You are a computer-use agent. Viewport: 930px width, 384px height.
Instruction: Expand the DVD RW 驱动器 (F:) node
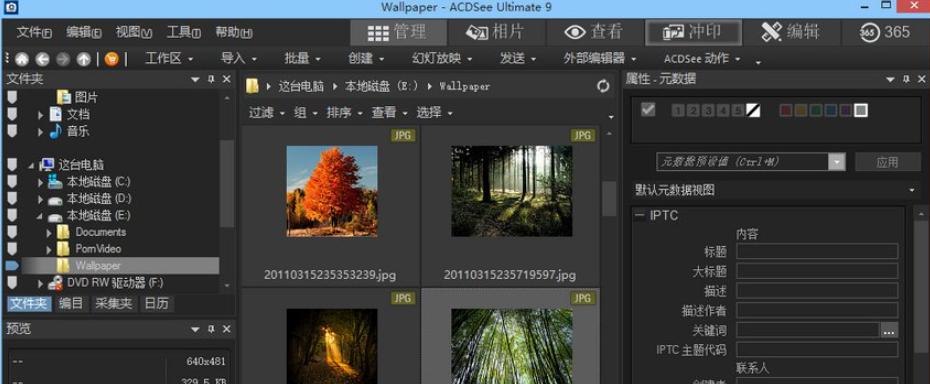[40, 284]
